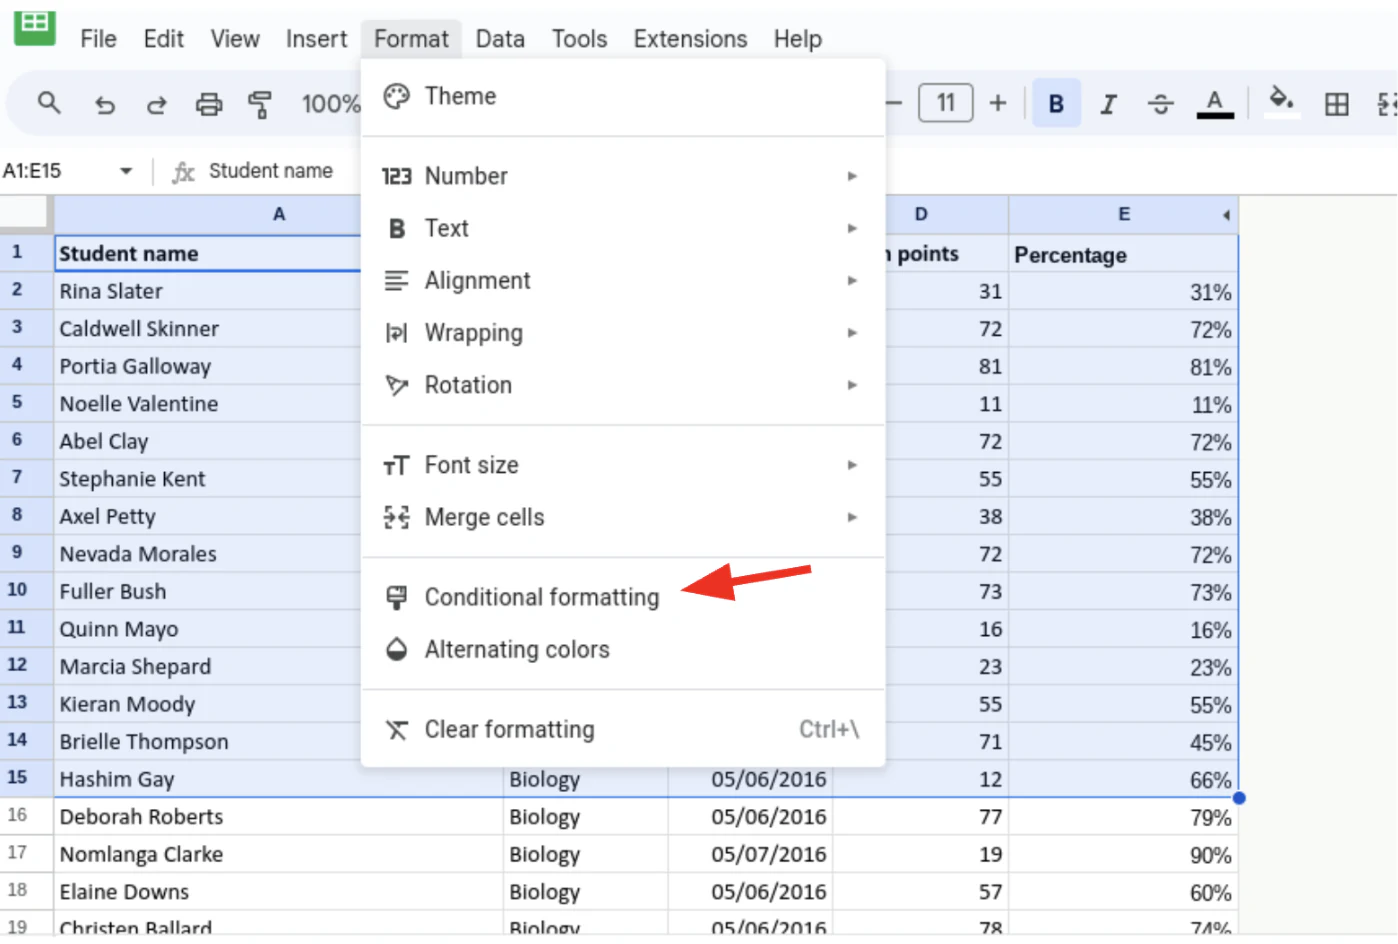Open the File menu
1398x944 pixels.
tap(98, 39)
